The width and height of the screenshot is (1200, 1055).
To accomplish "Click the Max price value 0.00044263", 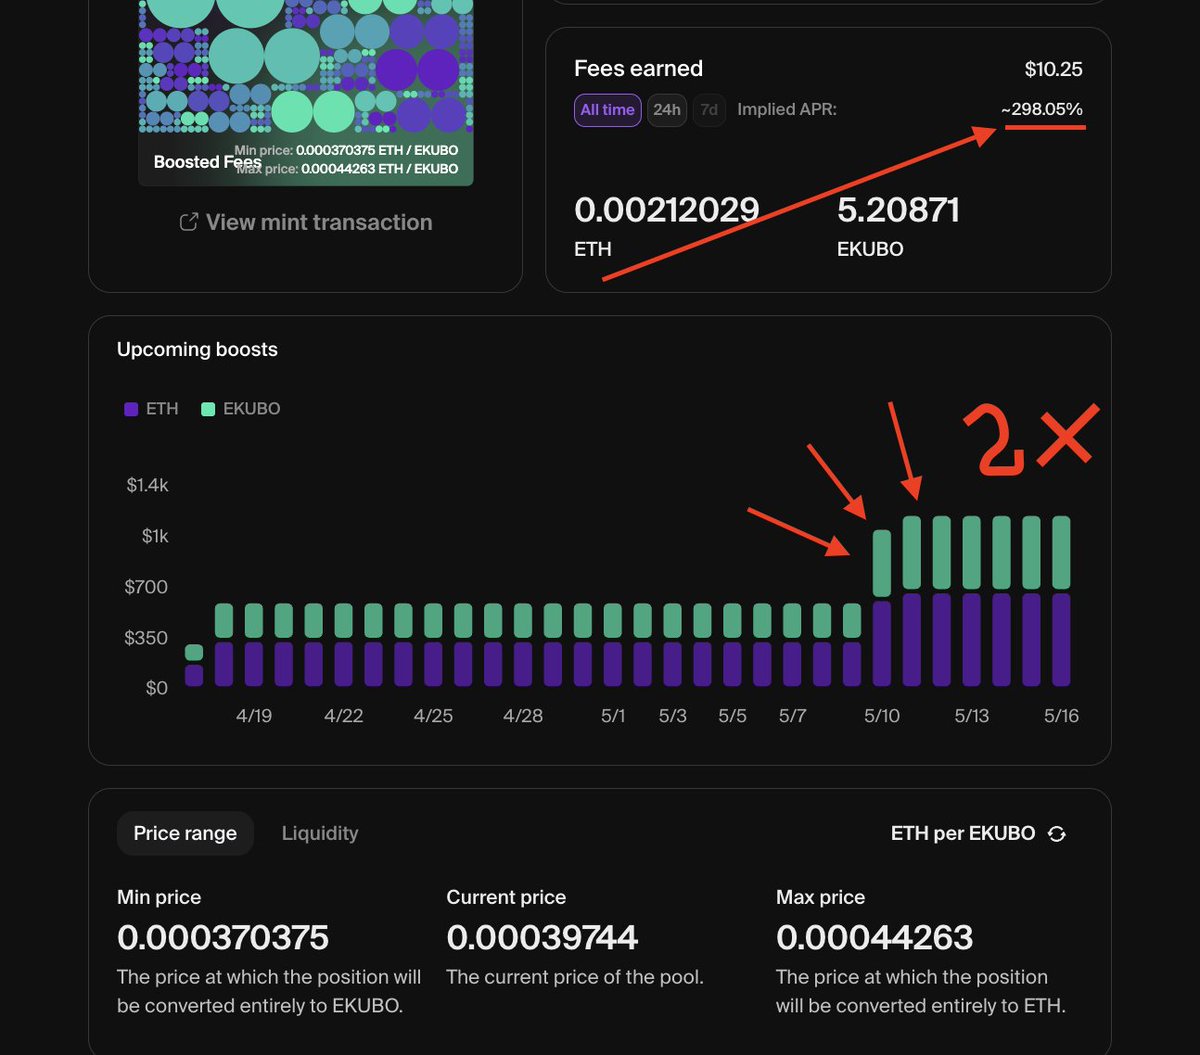I will click(x=874, y=937).
